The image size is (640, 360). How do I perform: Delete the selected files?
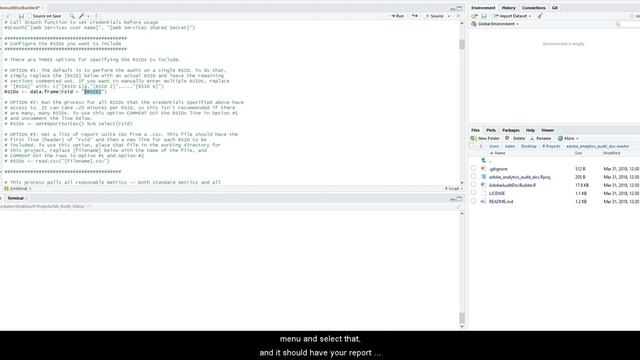pyautogui.click(x=516, y=138)
